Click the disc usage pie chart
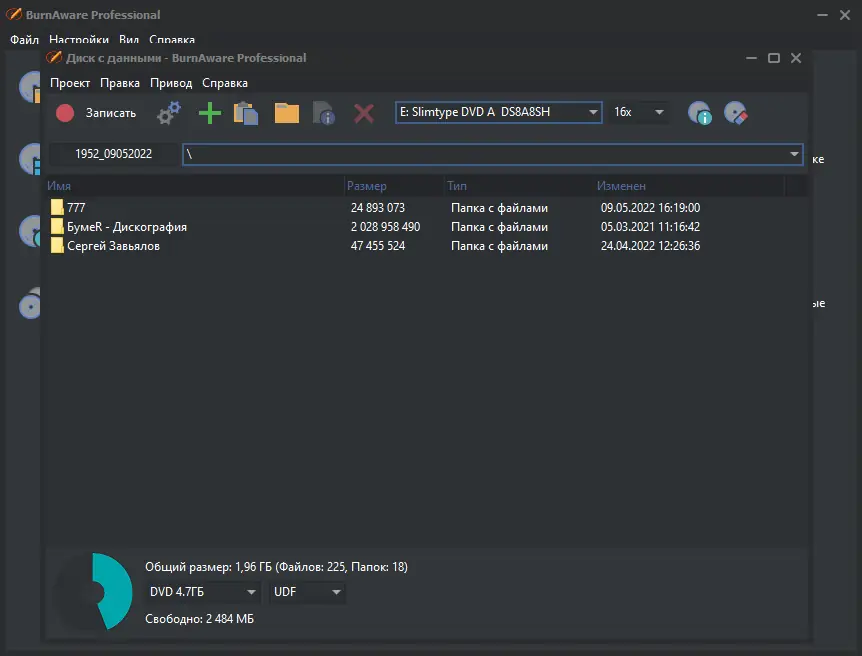Image resolution: width=862 pixels, height=656 pixels. click(x=93, y=592)
